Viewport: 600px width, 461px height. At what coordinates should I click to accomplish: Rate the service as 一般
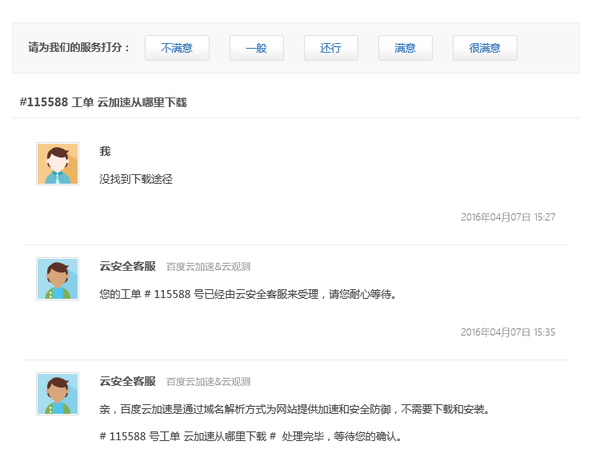[x=256, y=48]
